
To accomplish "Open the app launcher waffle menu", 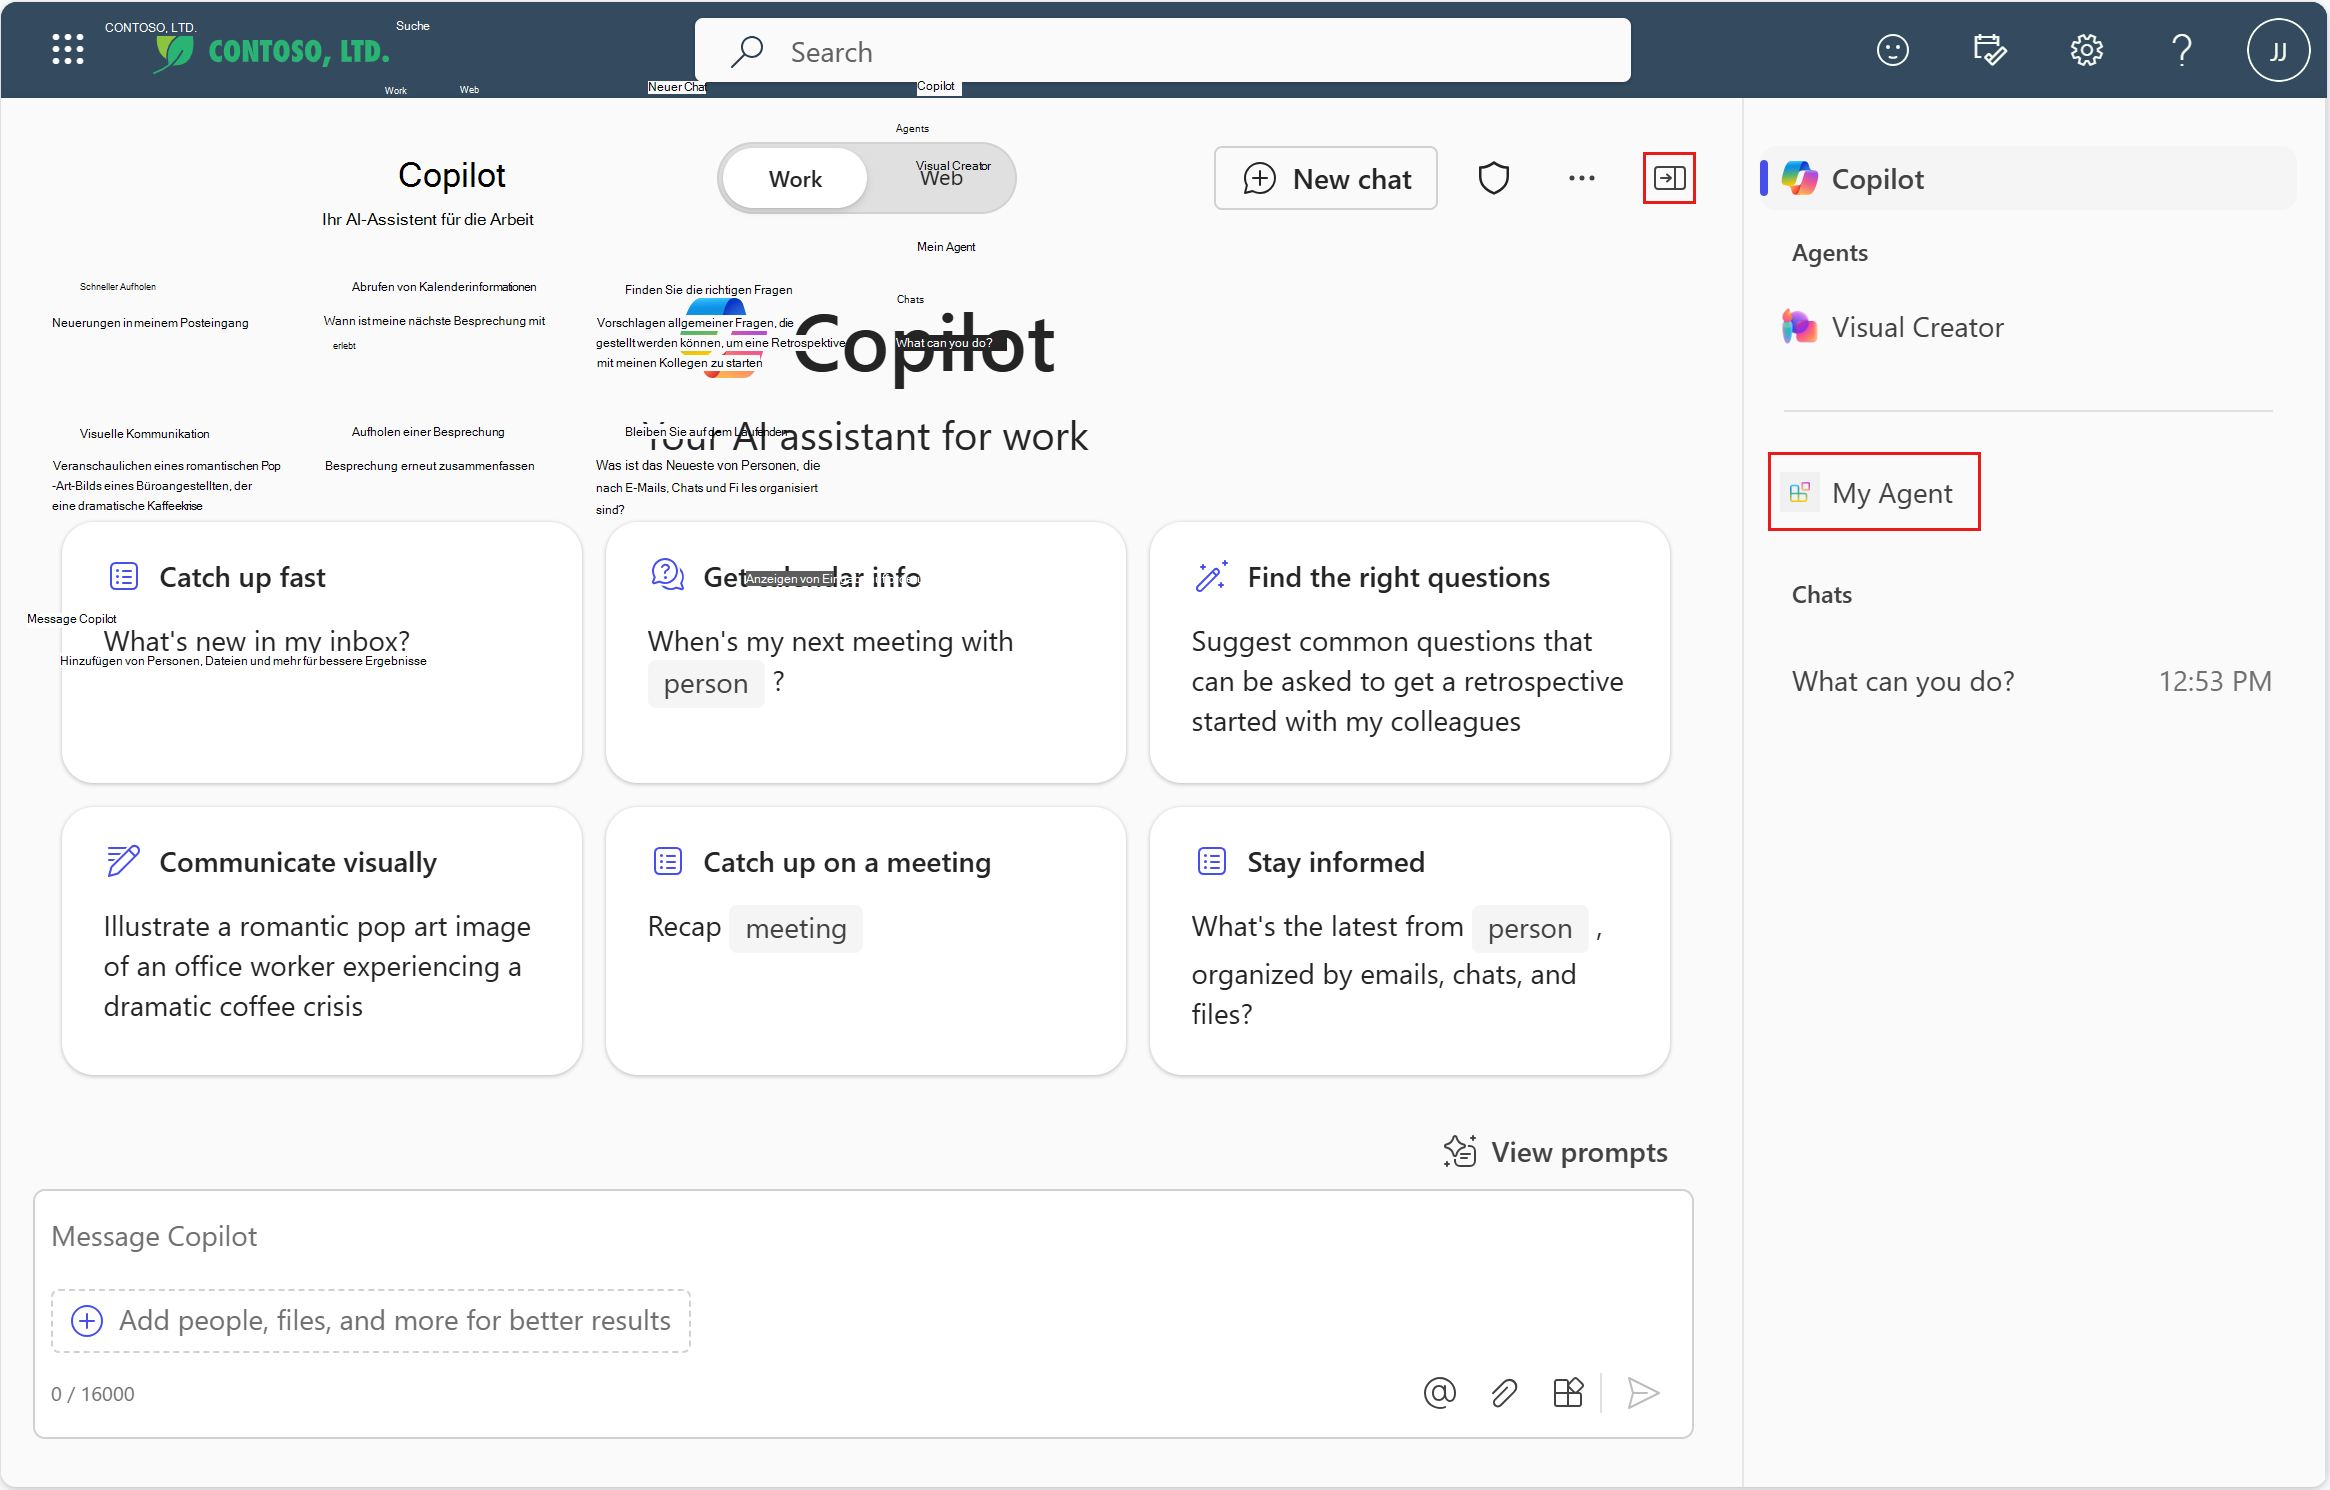I will (67, 49).
